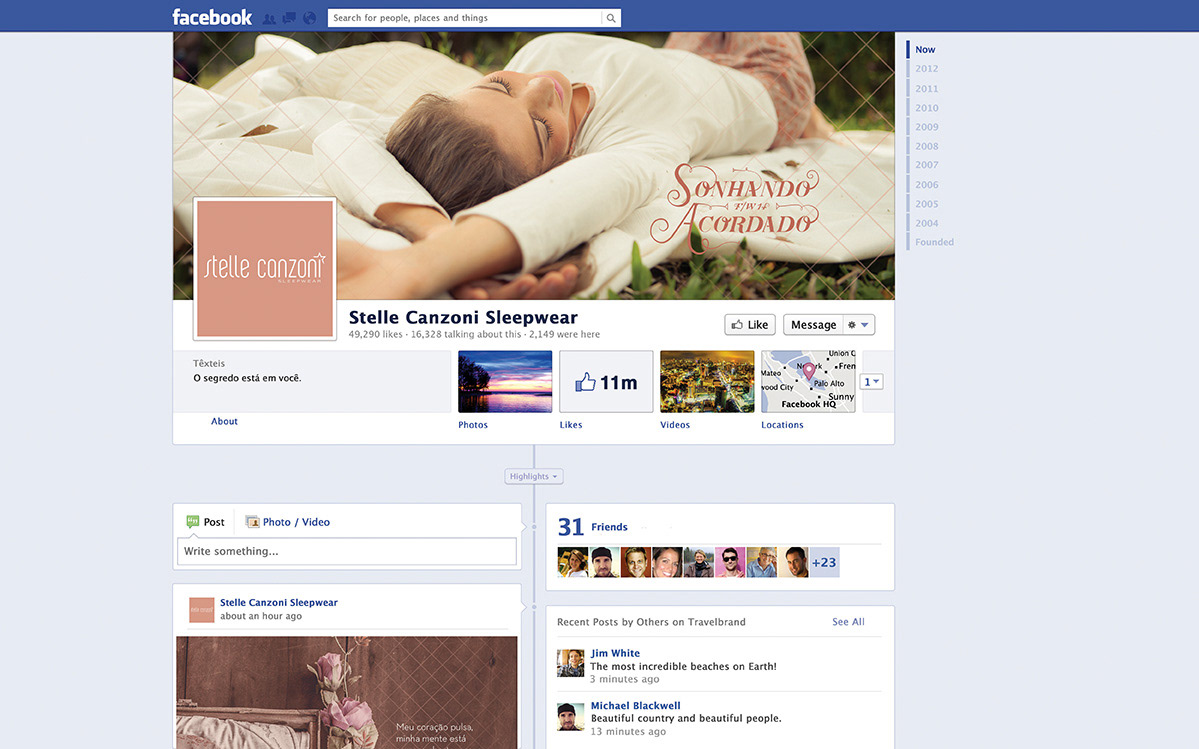Image resolution: width=1199 pixels, height=749 pixels.
Task: Open the 31 Friends link
Action: point(593,527)
